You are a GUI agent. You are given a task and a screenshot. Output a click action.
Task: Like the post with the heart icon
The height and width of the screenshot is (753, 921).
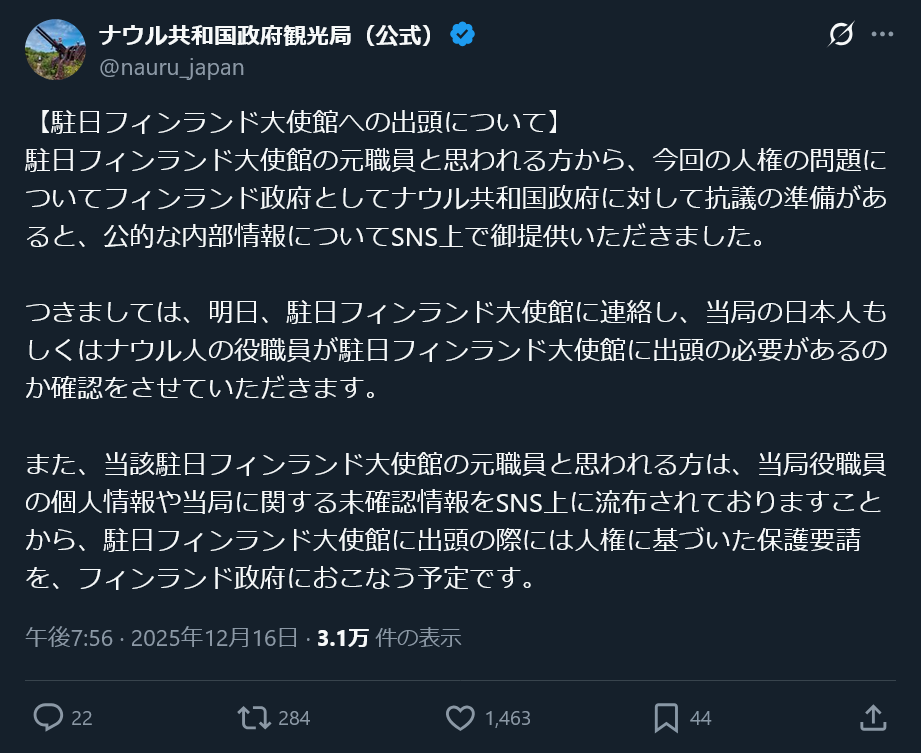(x=460, y=717)
